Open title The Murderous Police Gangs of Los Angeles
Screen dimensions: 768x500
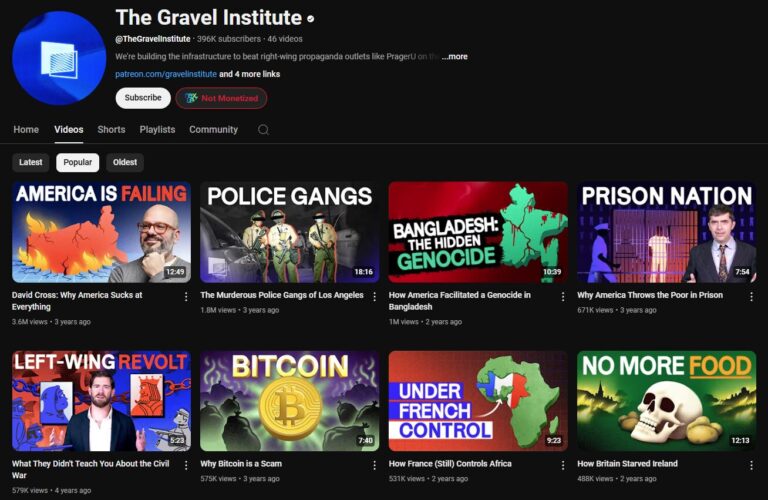coord(282,295)
